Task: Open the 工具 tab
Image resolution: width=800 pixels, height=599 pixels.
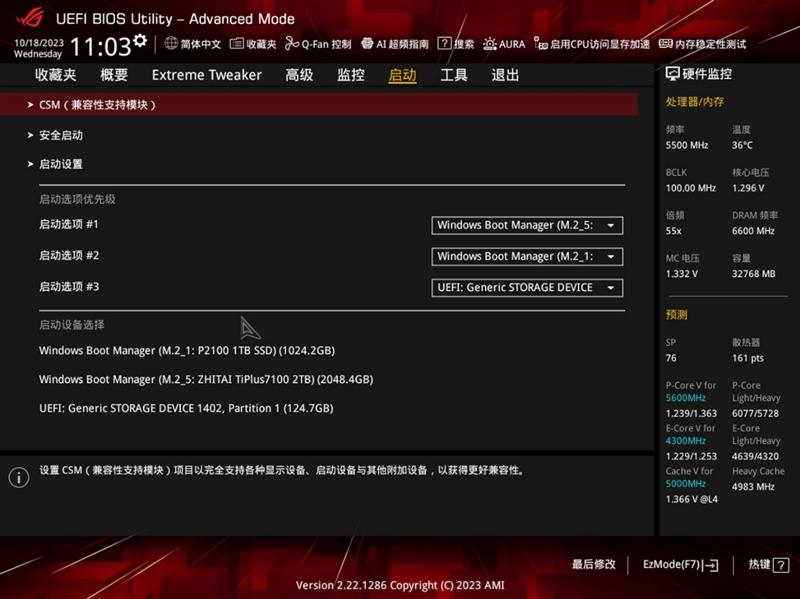Action: tap(454, 75)
